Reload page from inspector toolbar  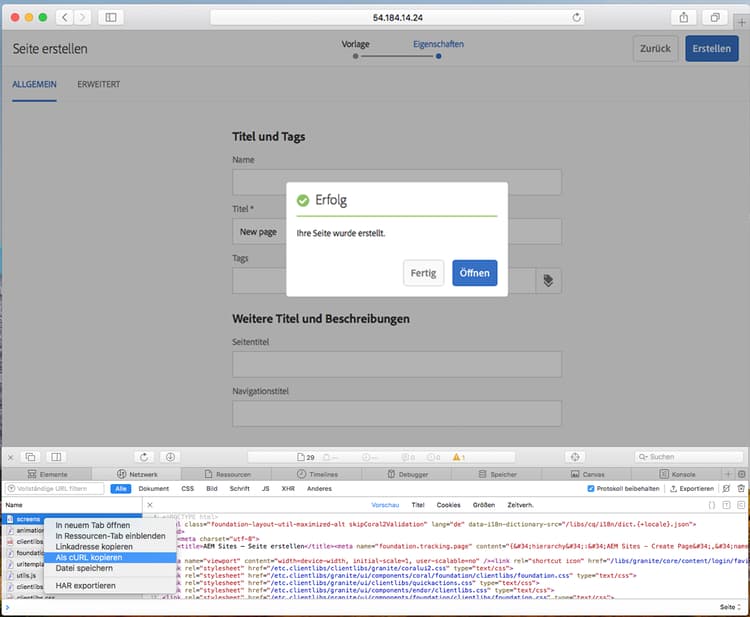(x=144, y=457)
